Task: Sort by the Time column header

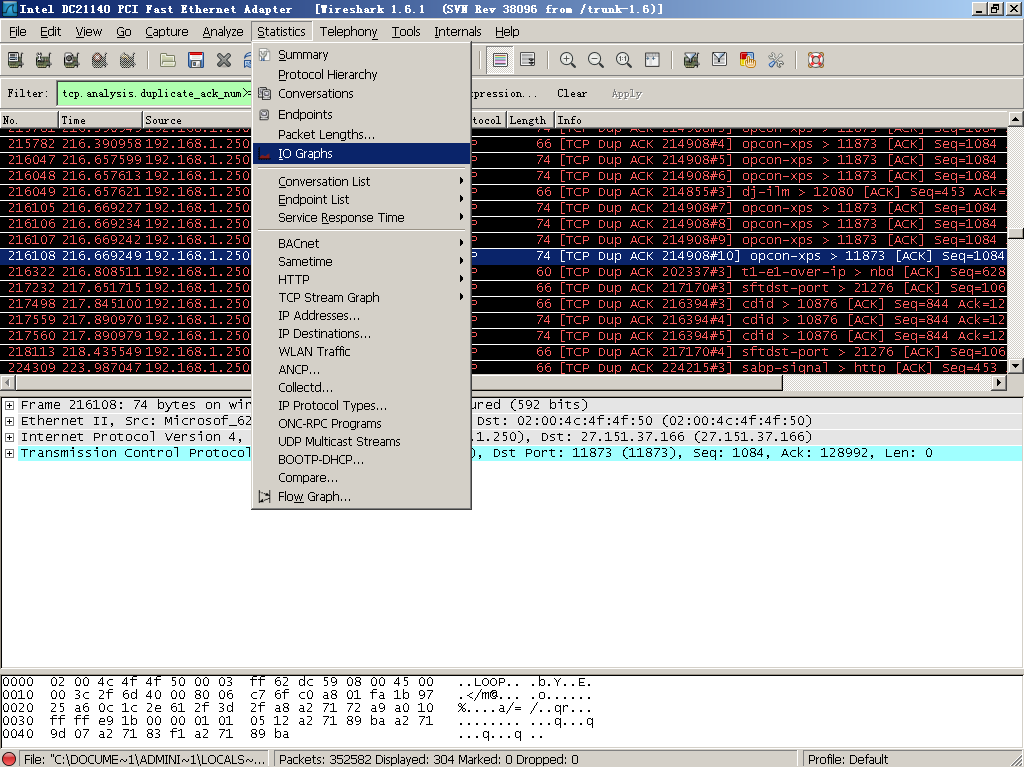Action: (100, 120)
